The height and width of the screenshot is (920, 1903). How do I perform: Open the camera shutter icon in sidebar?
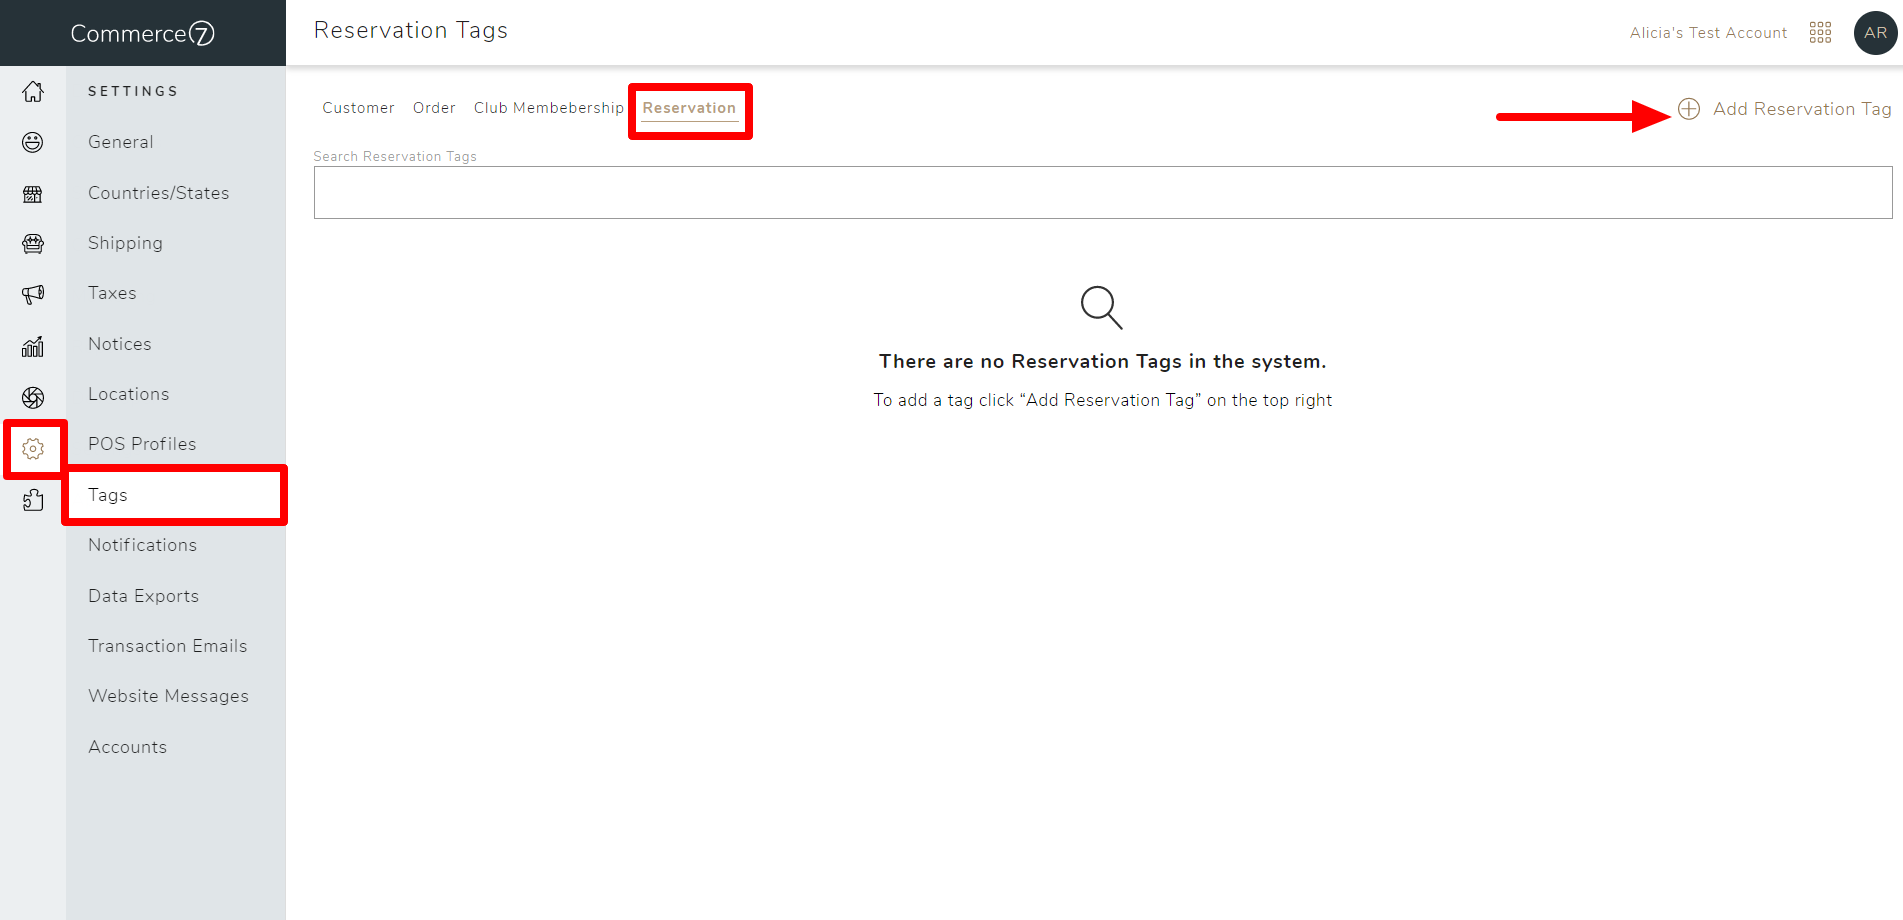tap(33, 398)
